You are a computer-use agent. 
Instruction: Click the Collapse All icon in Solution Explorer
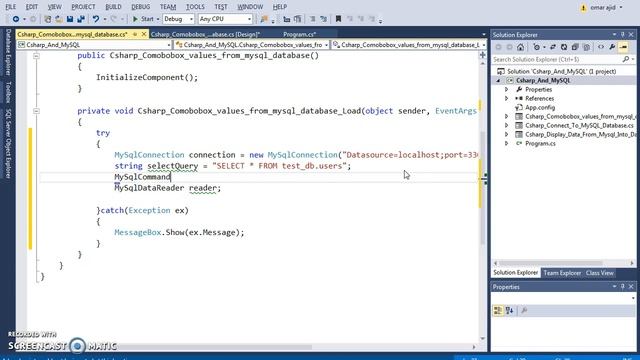tap(575, 47)
